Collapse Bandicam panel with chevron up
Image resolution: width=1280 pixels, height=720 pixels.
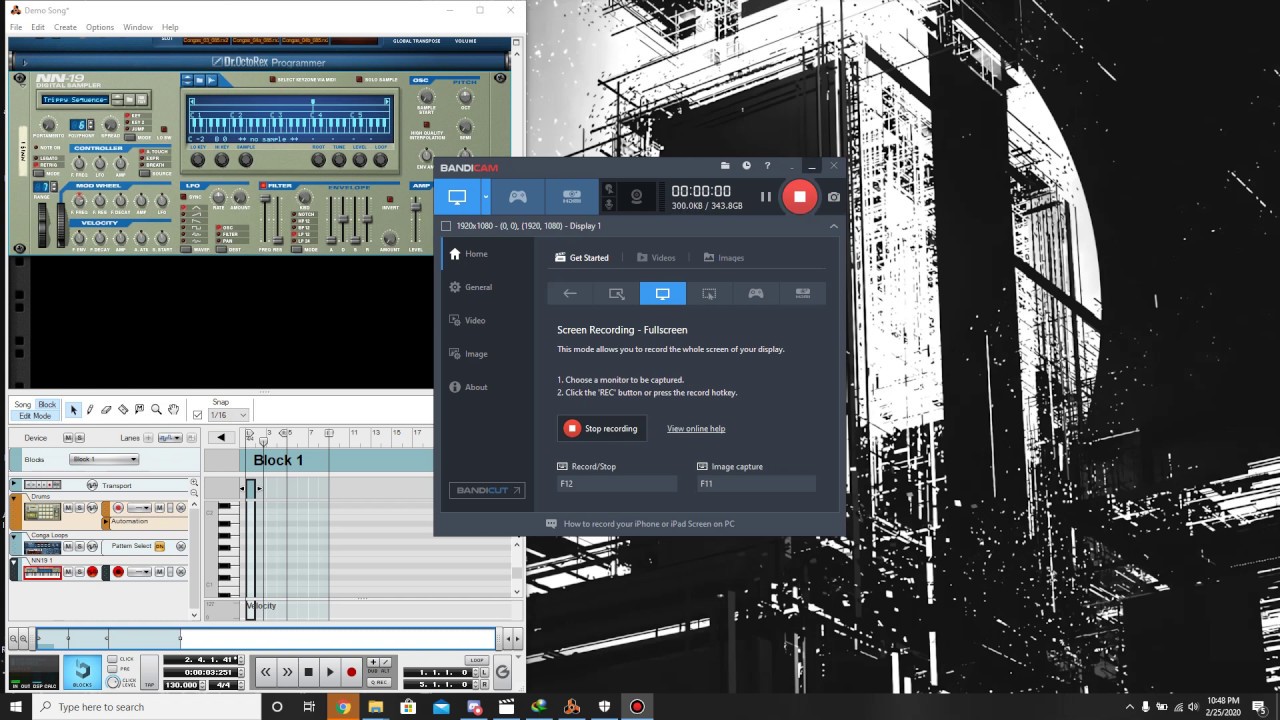click(833, 226)
